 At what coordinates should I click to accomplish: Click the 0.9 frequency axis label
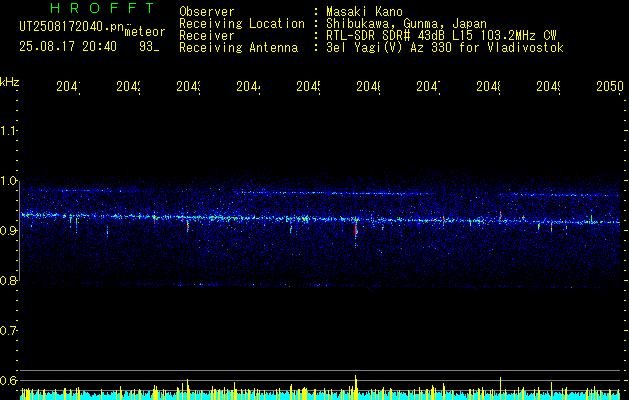tap(9, 231)
